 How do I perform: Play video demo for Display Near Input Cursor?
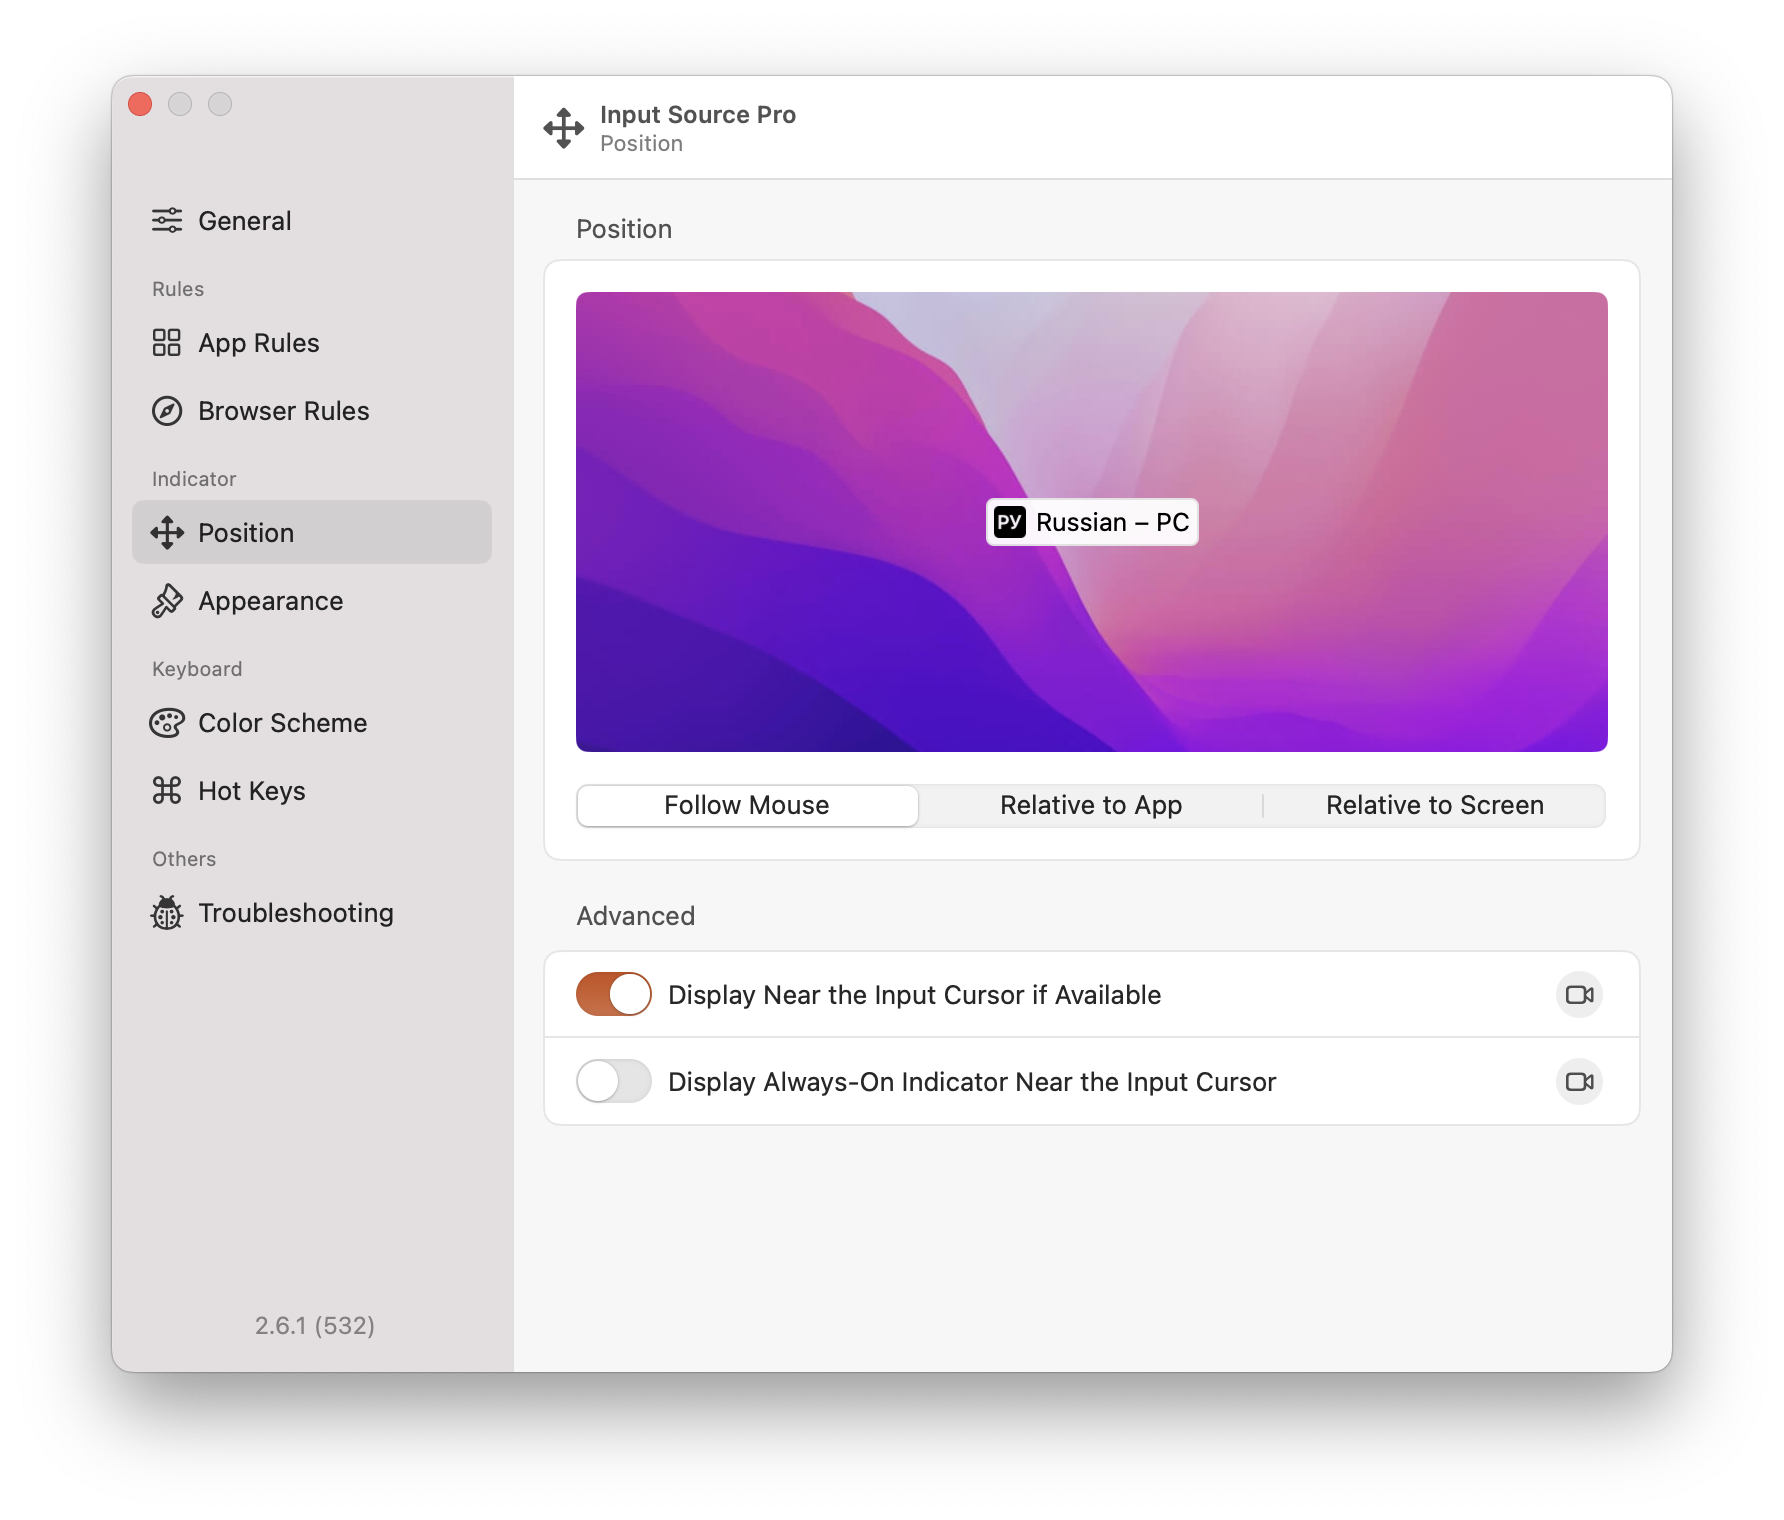click(1580, 995)
